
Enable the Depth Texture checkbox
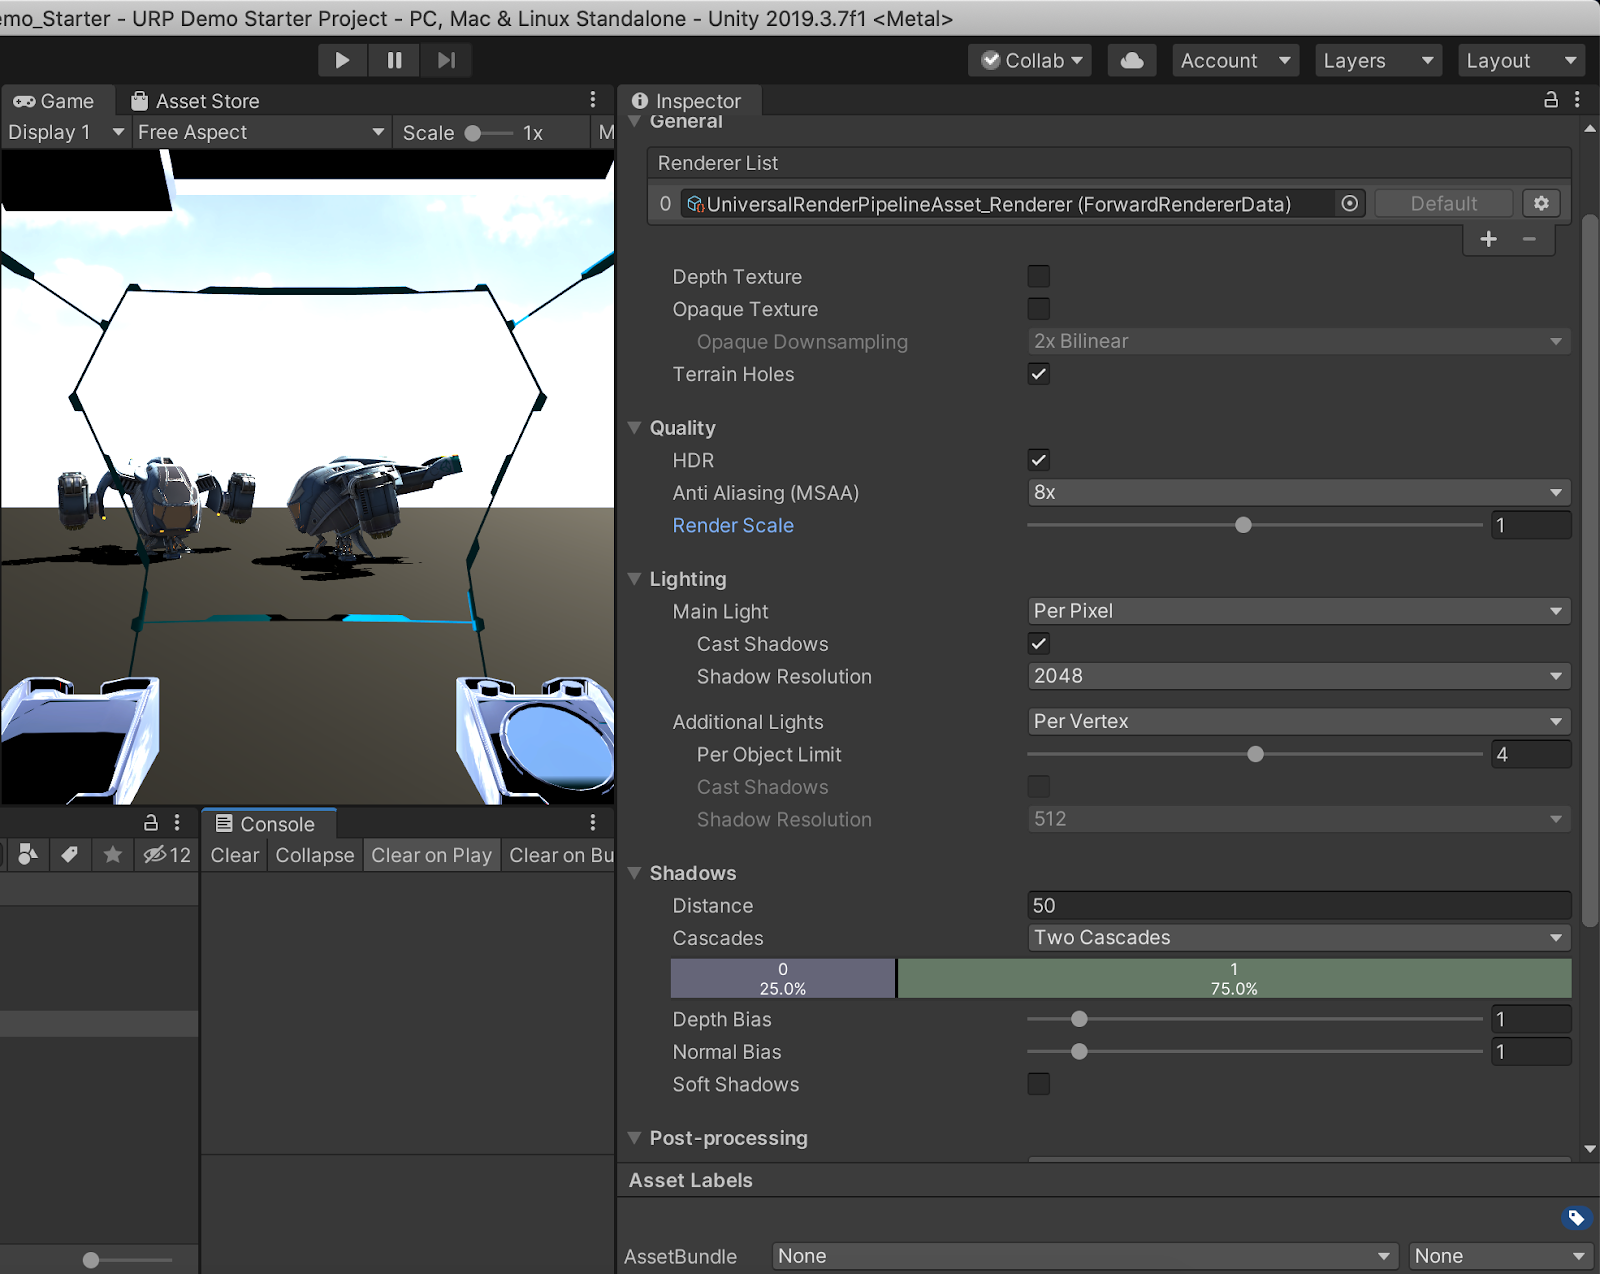click(x=1038, y=276)
